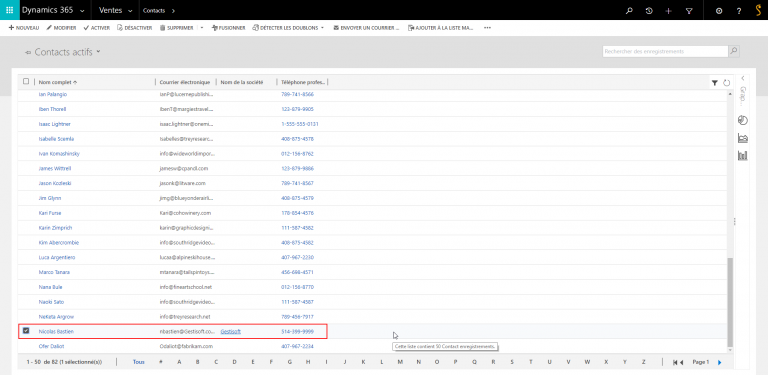Filter contacts by letter A
Screen dimensions: 768x375
click(x=179, y=362)
